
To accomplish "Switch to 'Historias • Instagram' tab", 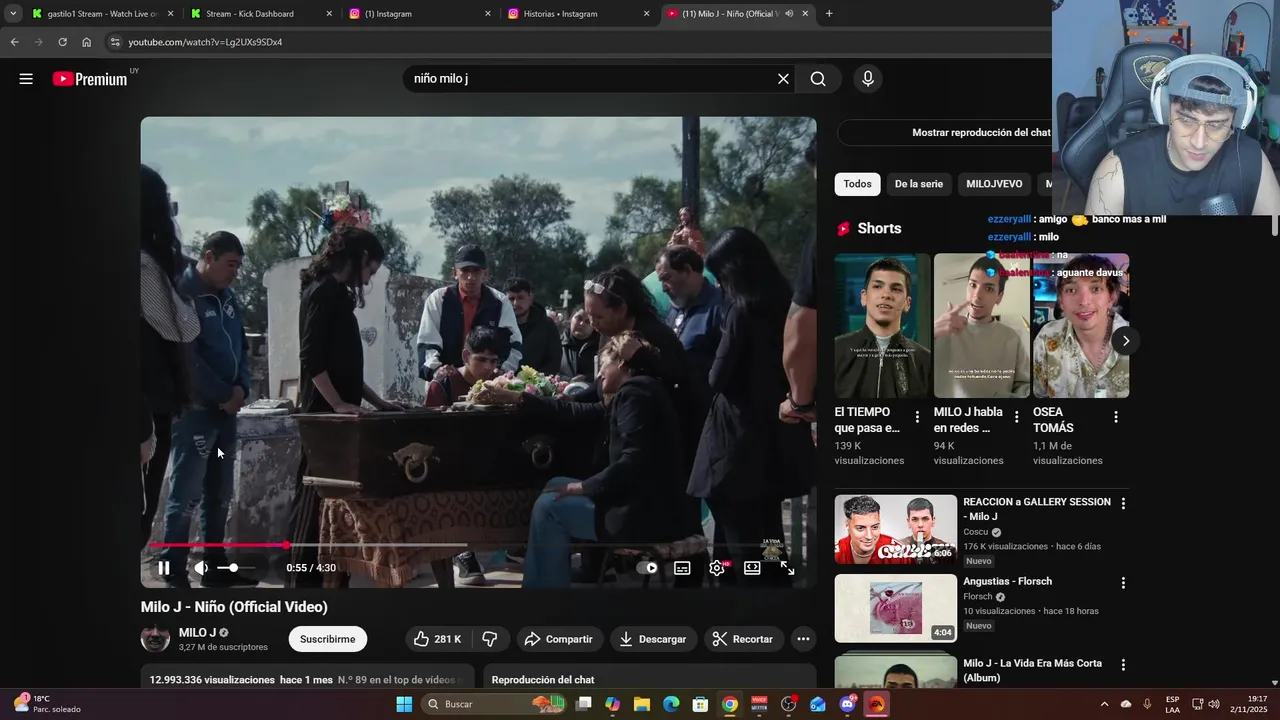I will click(578, 14).
